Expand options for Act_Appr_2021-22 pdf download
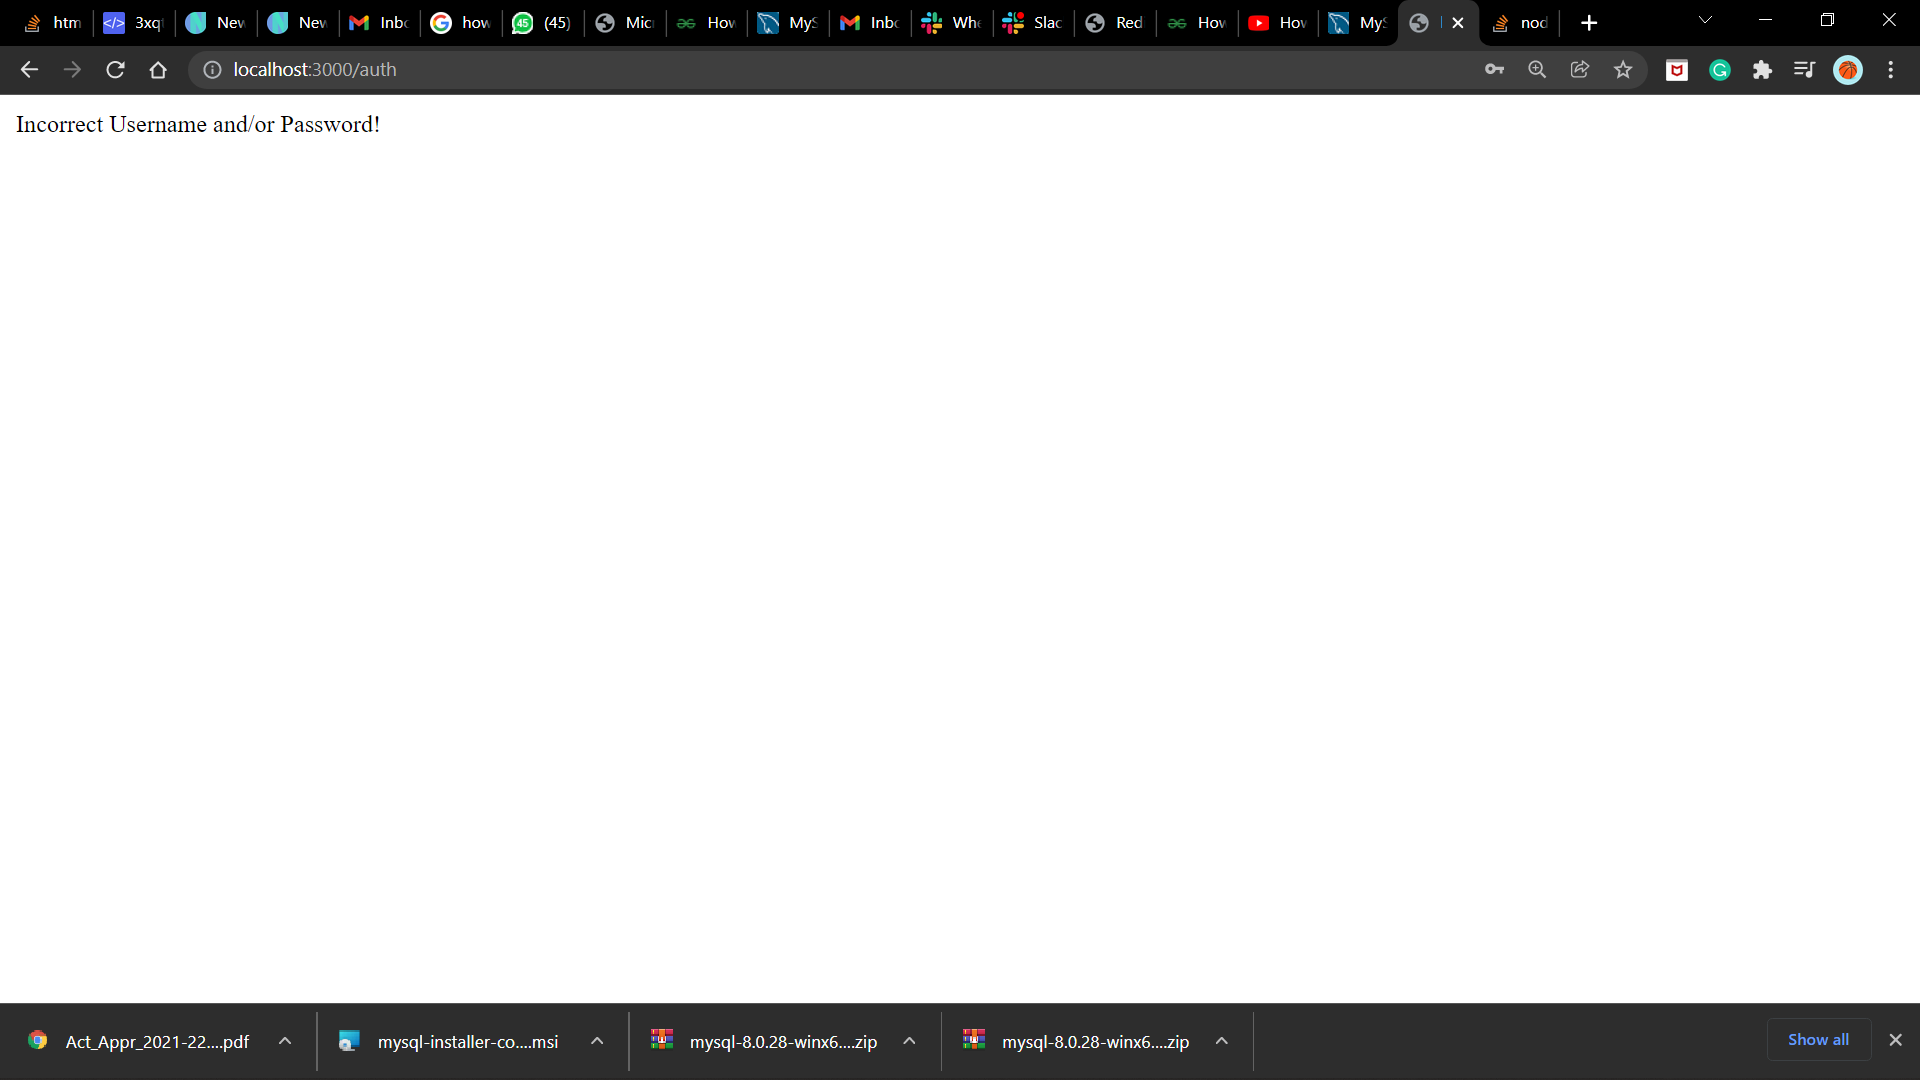1920x1080 pixels. (x=285, y=1041)
